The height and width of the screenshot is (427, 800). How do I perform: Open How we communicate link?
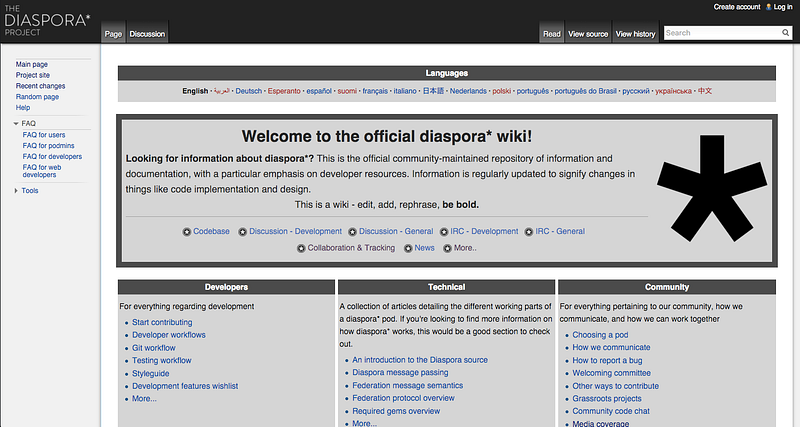pos(611,347)
